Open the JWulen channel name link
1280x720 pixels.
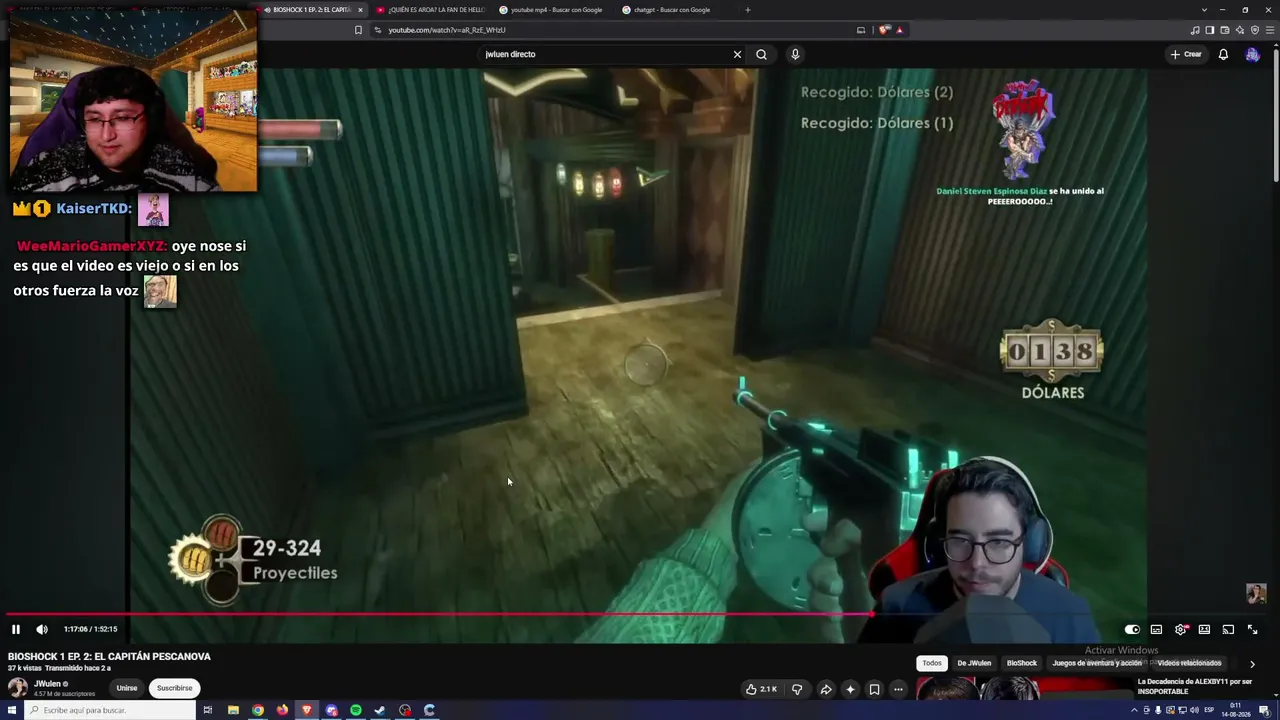48,684
